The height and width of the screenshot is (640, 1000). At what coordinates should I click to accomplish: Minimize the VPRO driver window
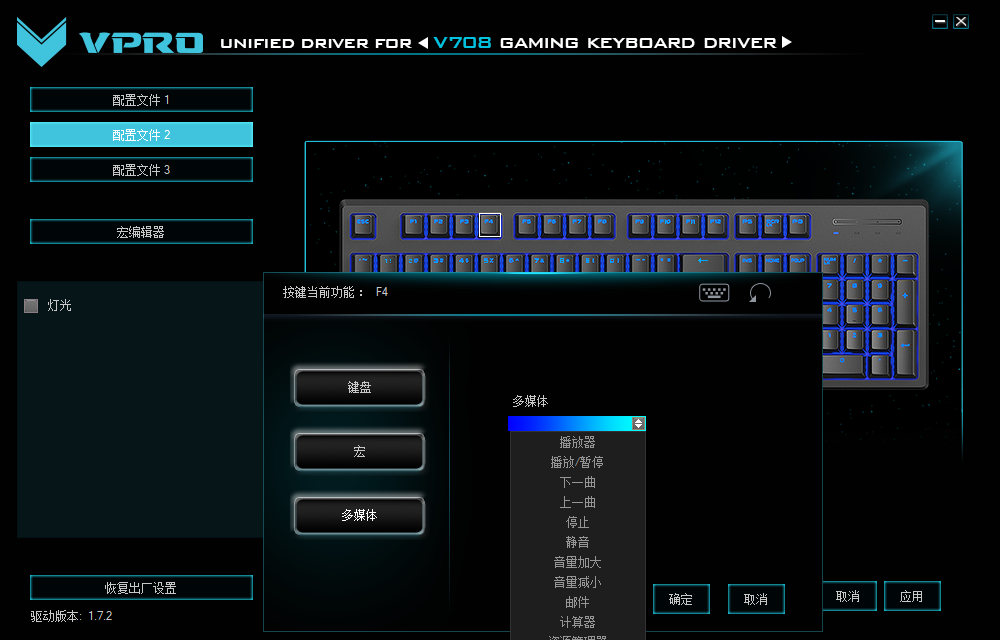939,22
